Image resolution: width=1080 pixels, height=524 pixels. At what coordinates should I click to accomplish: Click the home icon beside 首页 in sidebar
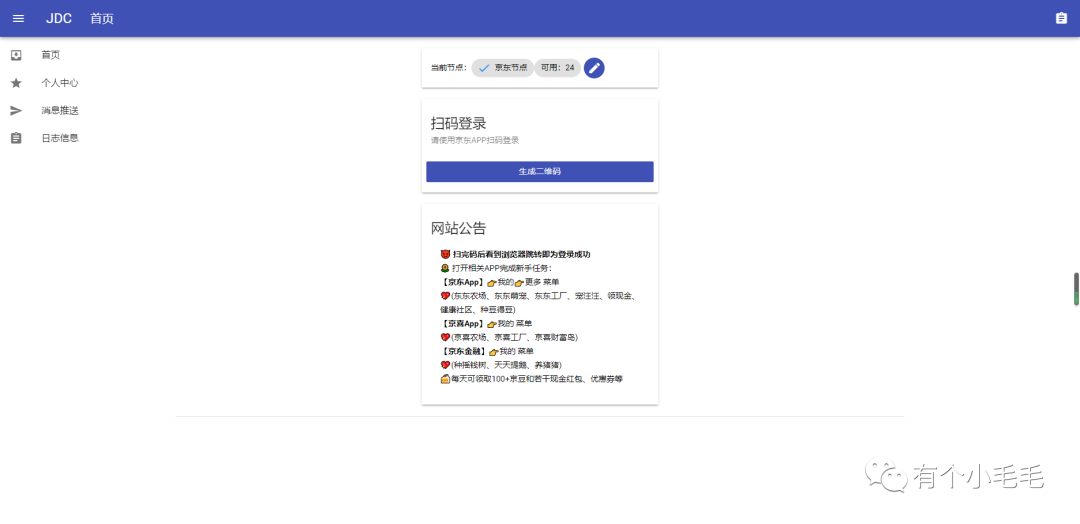pyautogui.click(x=17, y=55)
